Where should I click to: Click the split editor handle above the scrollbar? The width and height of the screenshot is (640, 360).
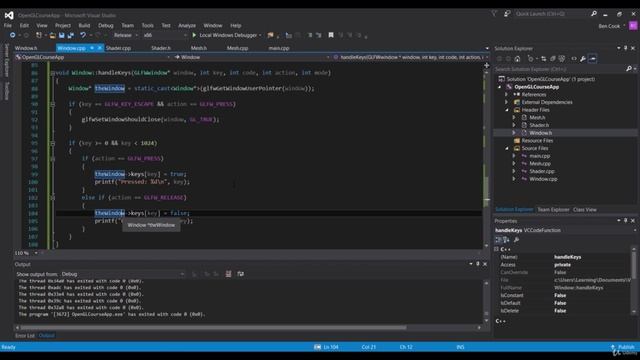pyautogui.click(x=487, y=65)
